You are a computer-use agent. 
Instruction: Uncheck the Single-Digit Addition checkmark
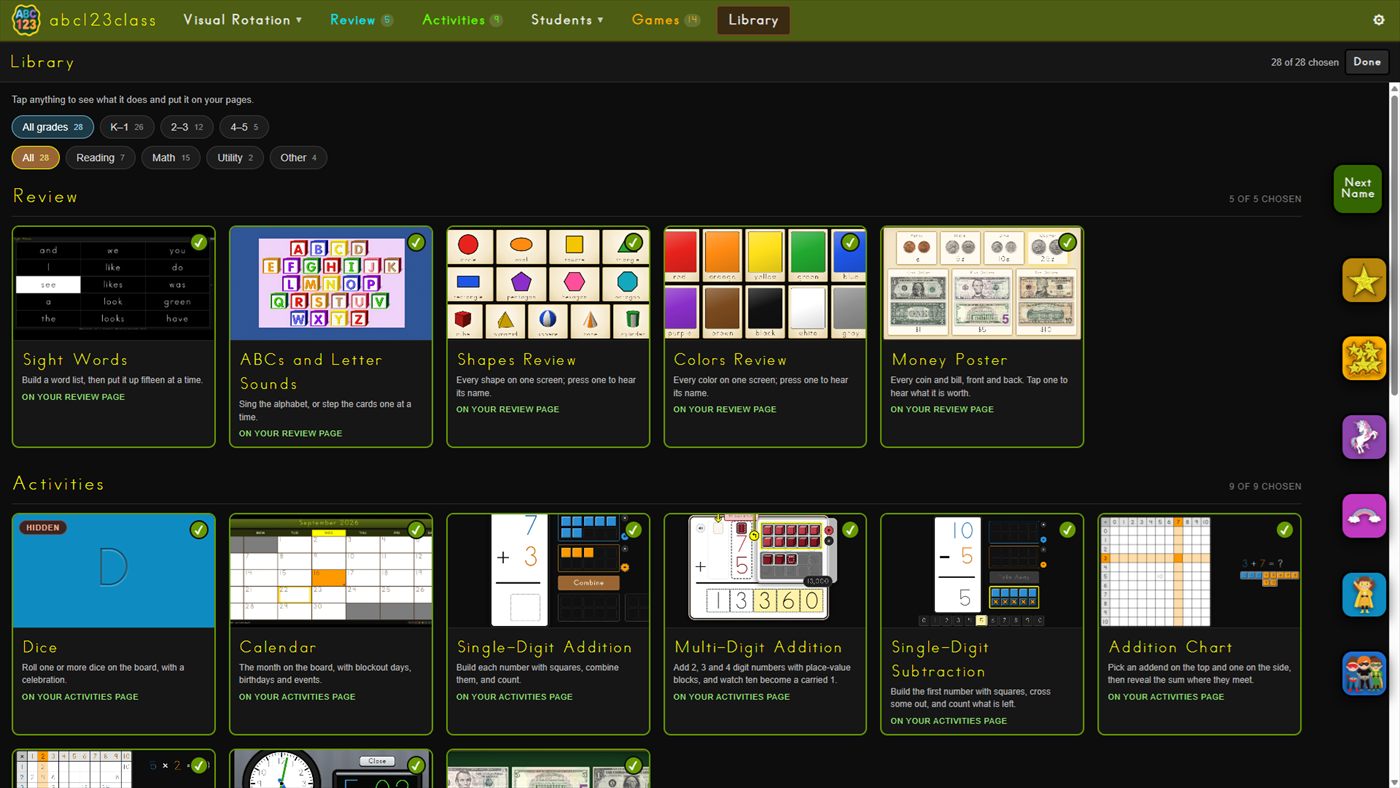[633, 529]
